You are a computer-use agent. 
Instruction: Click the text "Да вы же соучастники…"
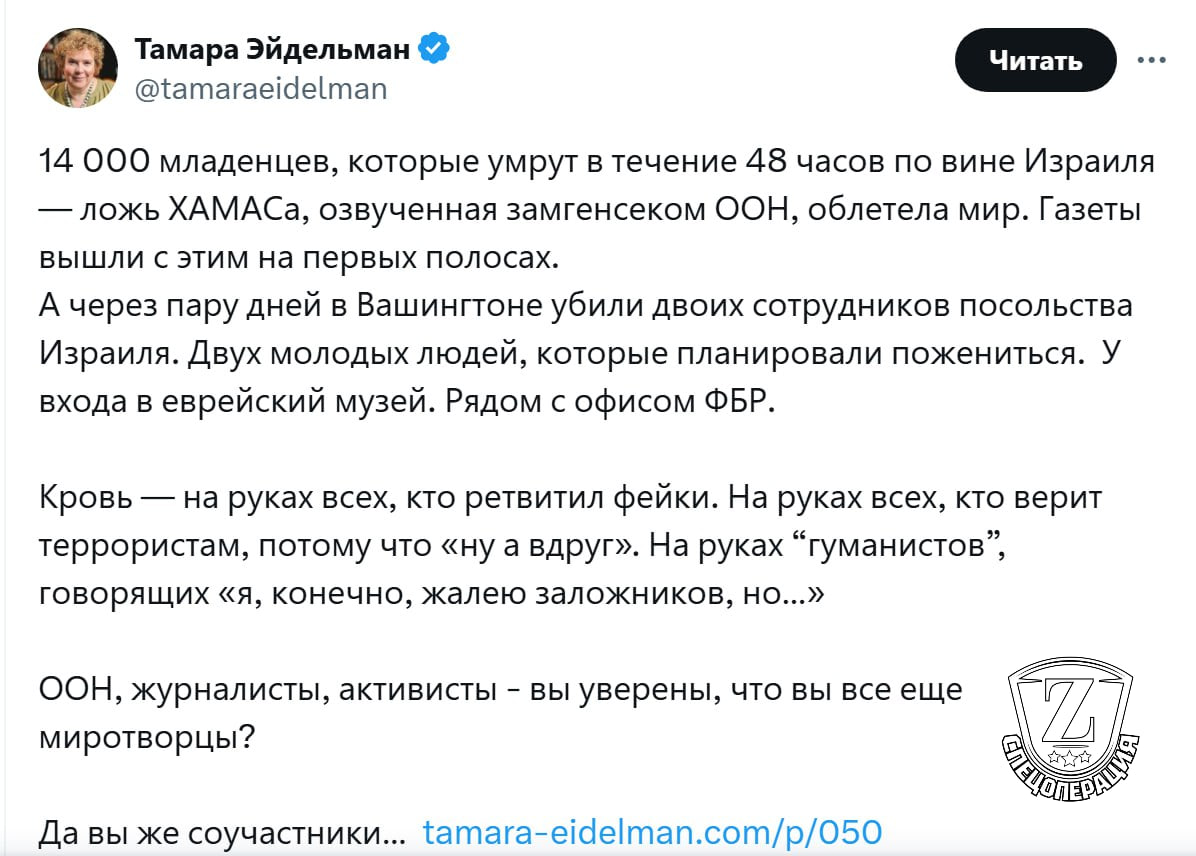[222, 832]
